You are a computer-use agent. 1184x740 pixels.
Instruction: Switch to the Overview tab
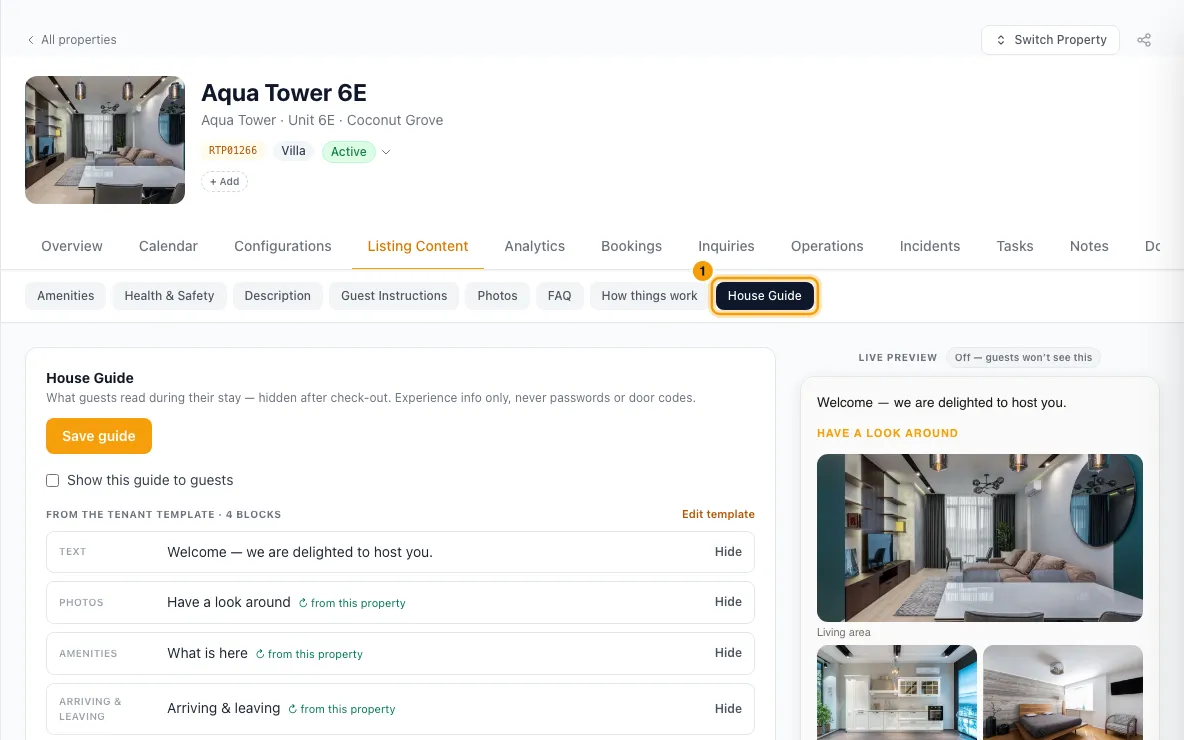tap(72, 246)
